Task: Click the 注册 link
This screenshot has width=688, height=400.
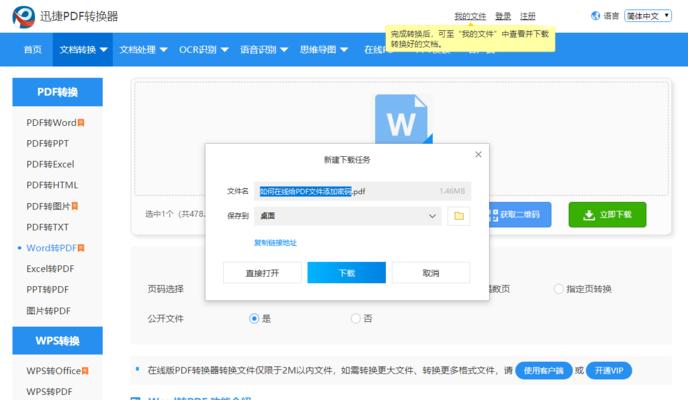Action: pyautogui.click(x=527, y=16)
